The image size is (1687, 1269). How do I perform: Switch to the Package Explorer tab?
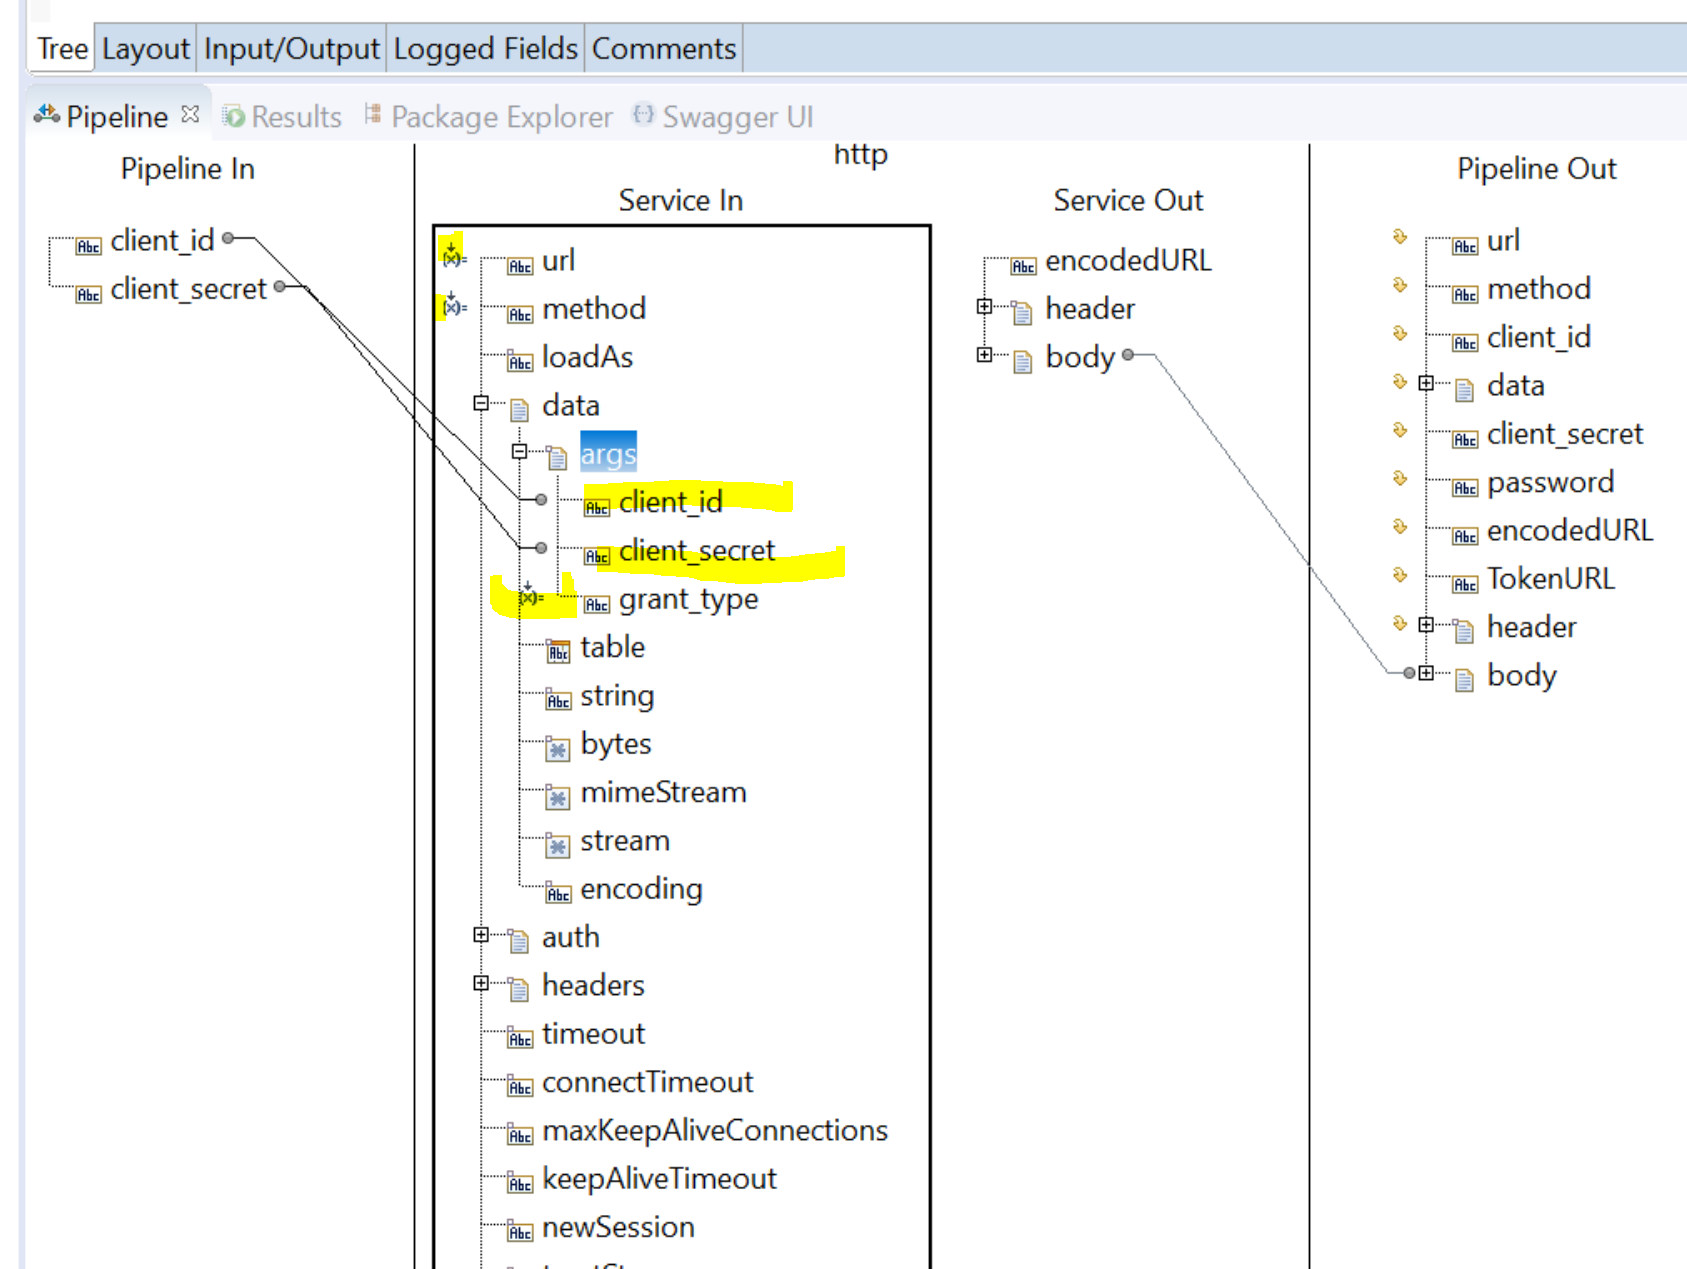point(500,116)
